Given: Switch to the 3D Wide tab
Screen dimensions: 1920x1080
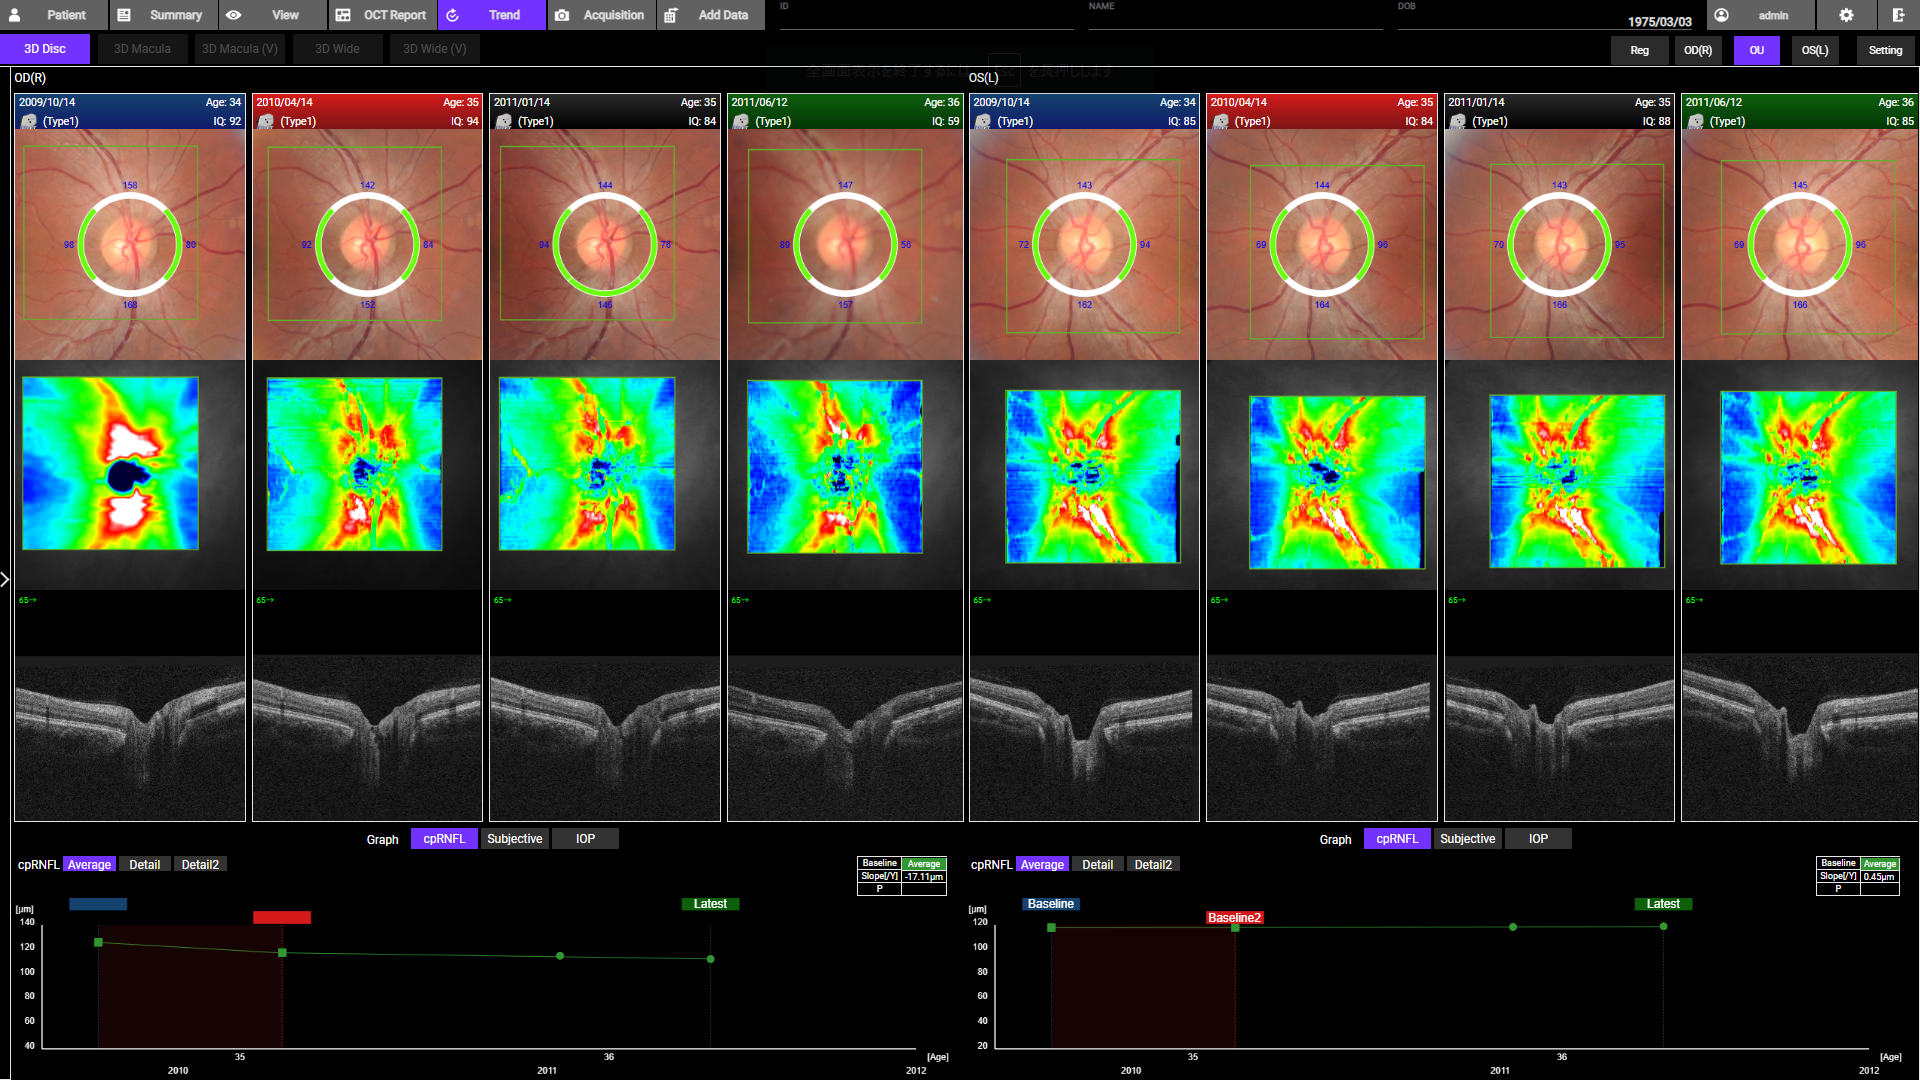Looking at the screenshot, I should pos(337,49).
